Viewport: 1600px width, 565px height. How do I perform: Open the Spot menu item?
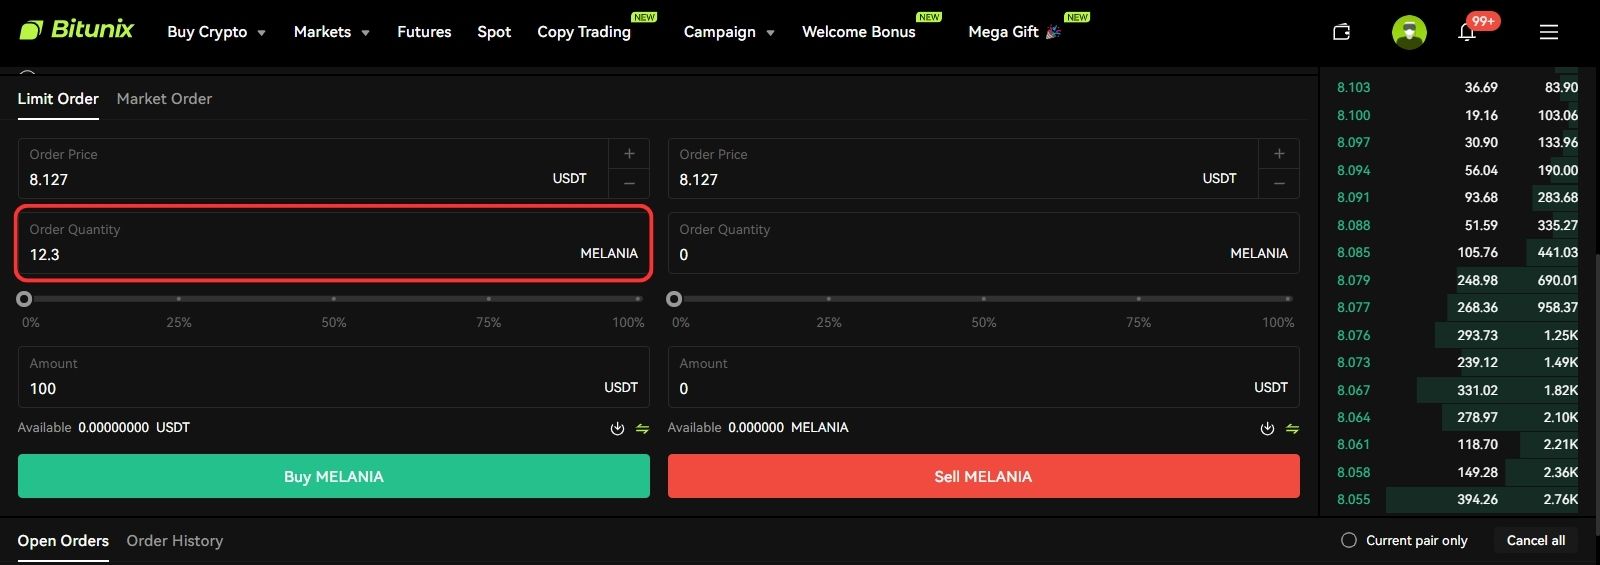(x=494, y=32)
